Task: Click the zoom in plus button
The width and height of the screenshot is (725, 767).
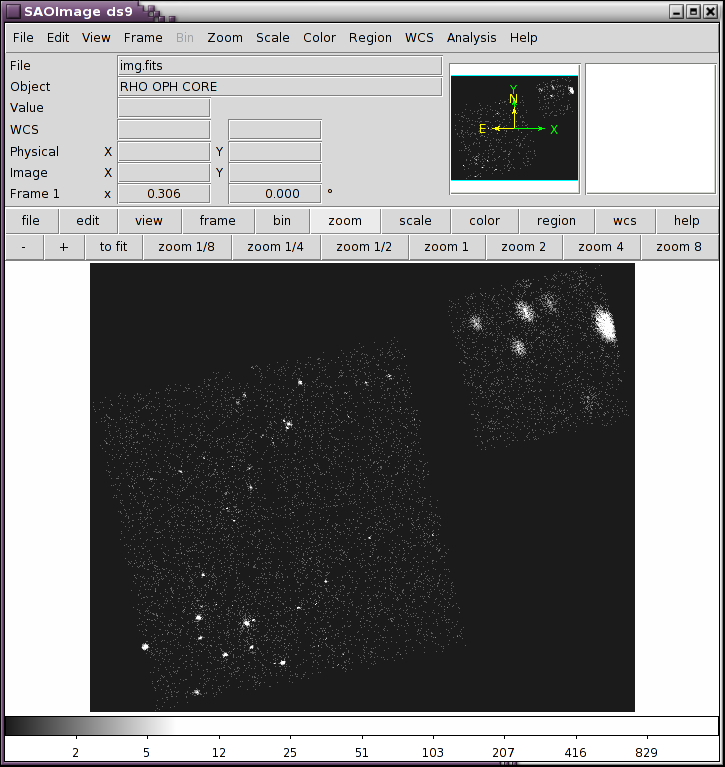Action: click(64, 247)
